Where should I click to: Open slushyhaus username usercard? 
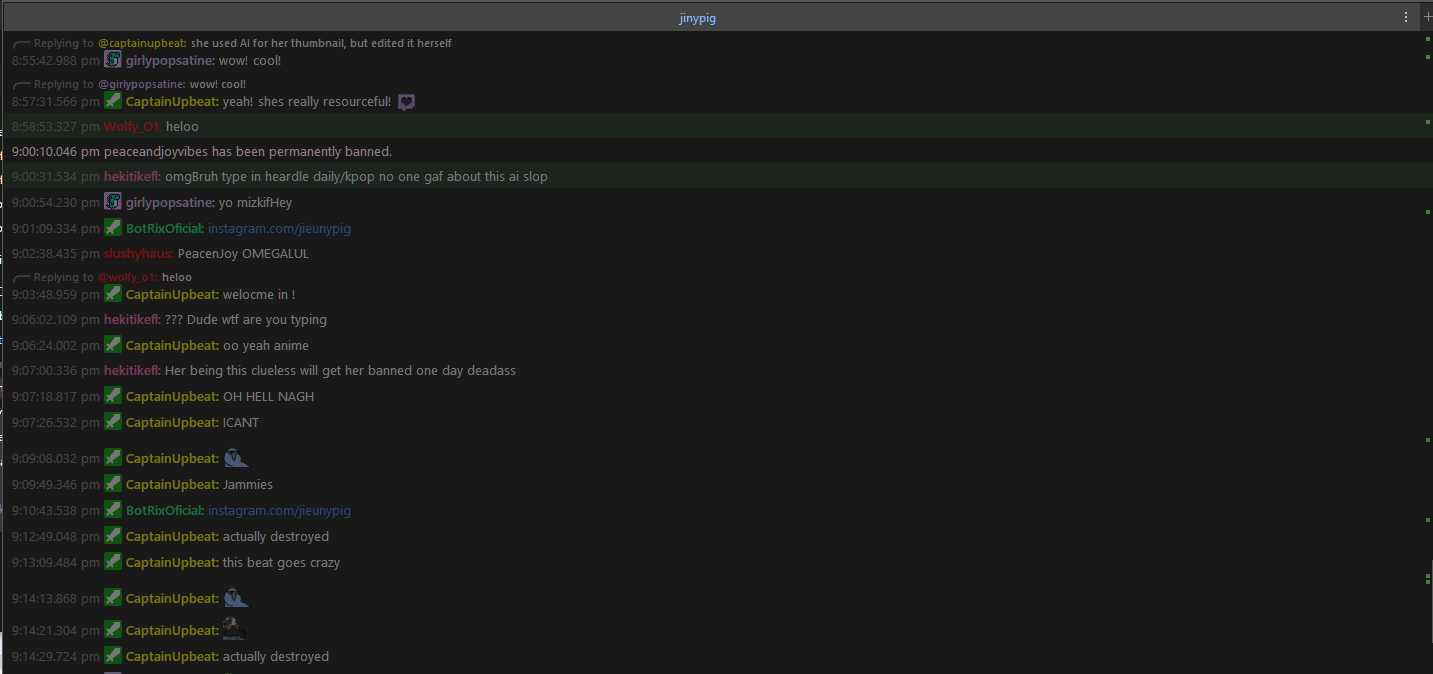[138, 254]
